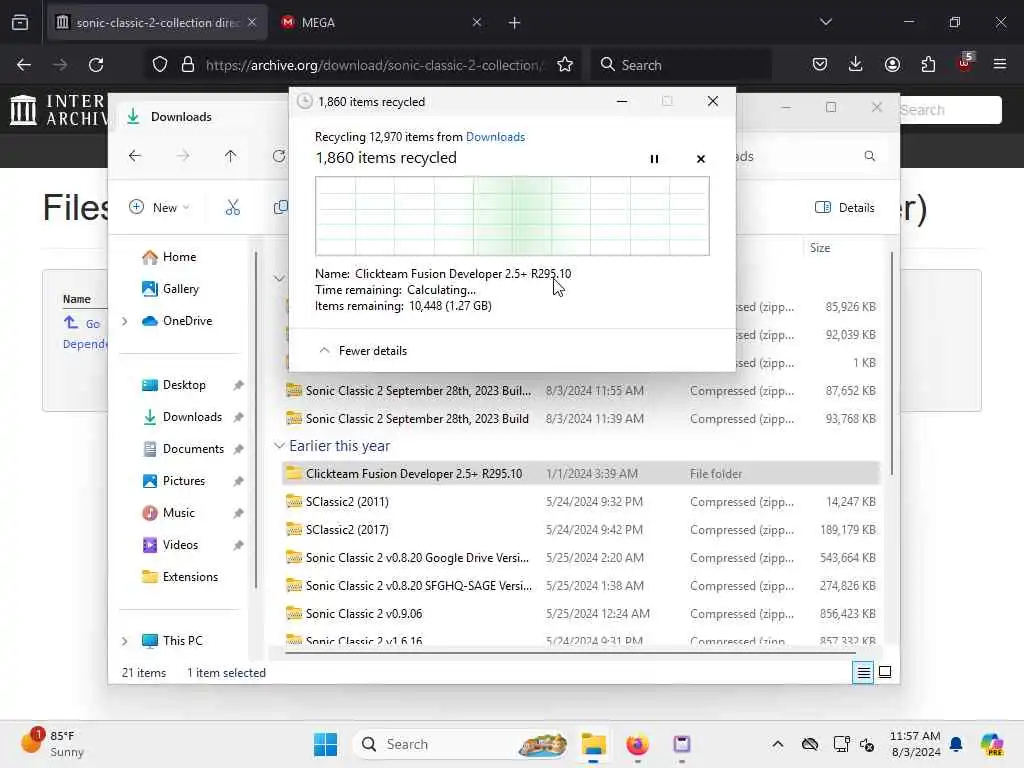Open a new Firefox tab
Image resolution: width=1024 pixels, height=768 pixels.
click(515, 23)
